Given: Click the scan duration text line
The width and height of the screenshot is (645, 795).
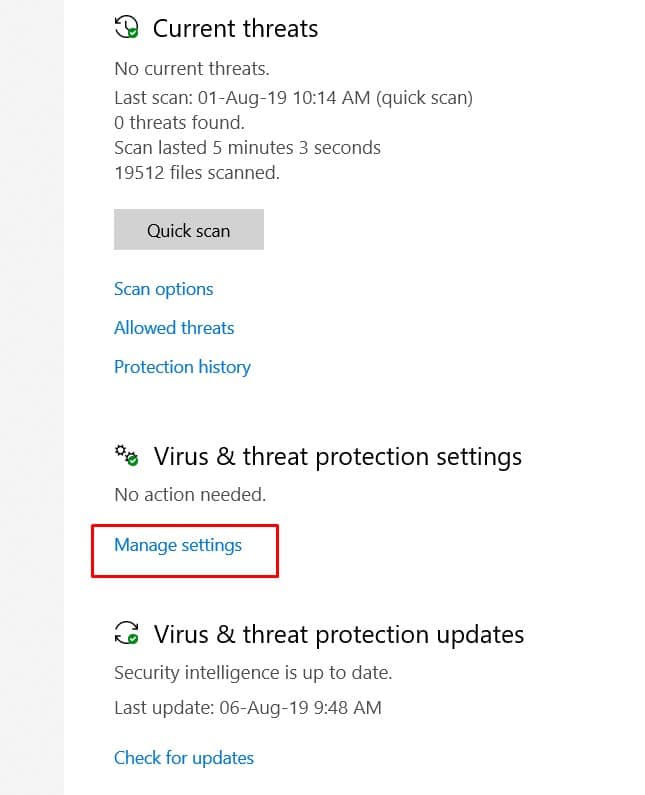Looking at the screenshot, I should pyautogui.click(x=247, y=148).
